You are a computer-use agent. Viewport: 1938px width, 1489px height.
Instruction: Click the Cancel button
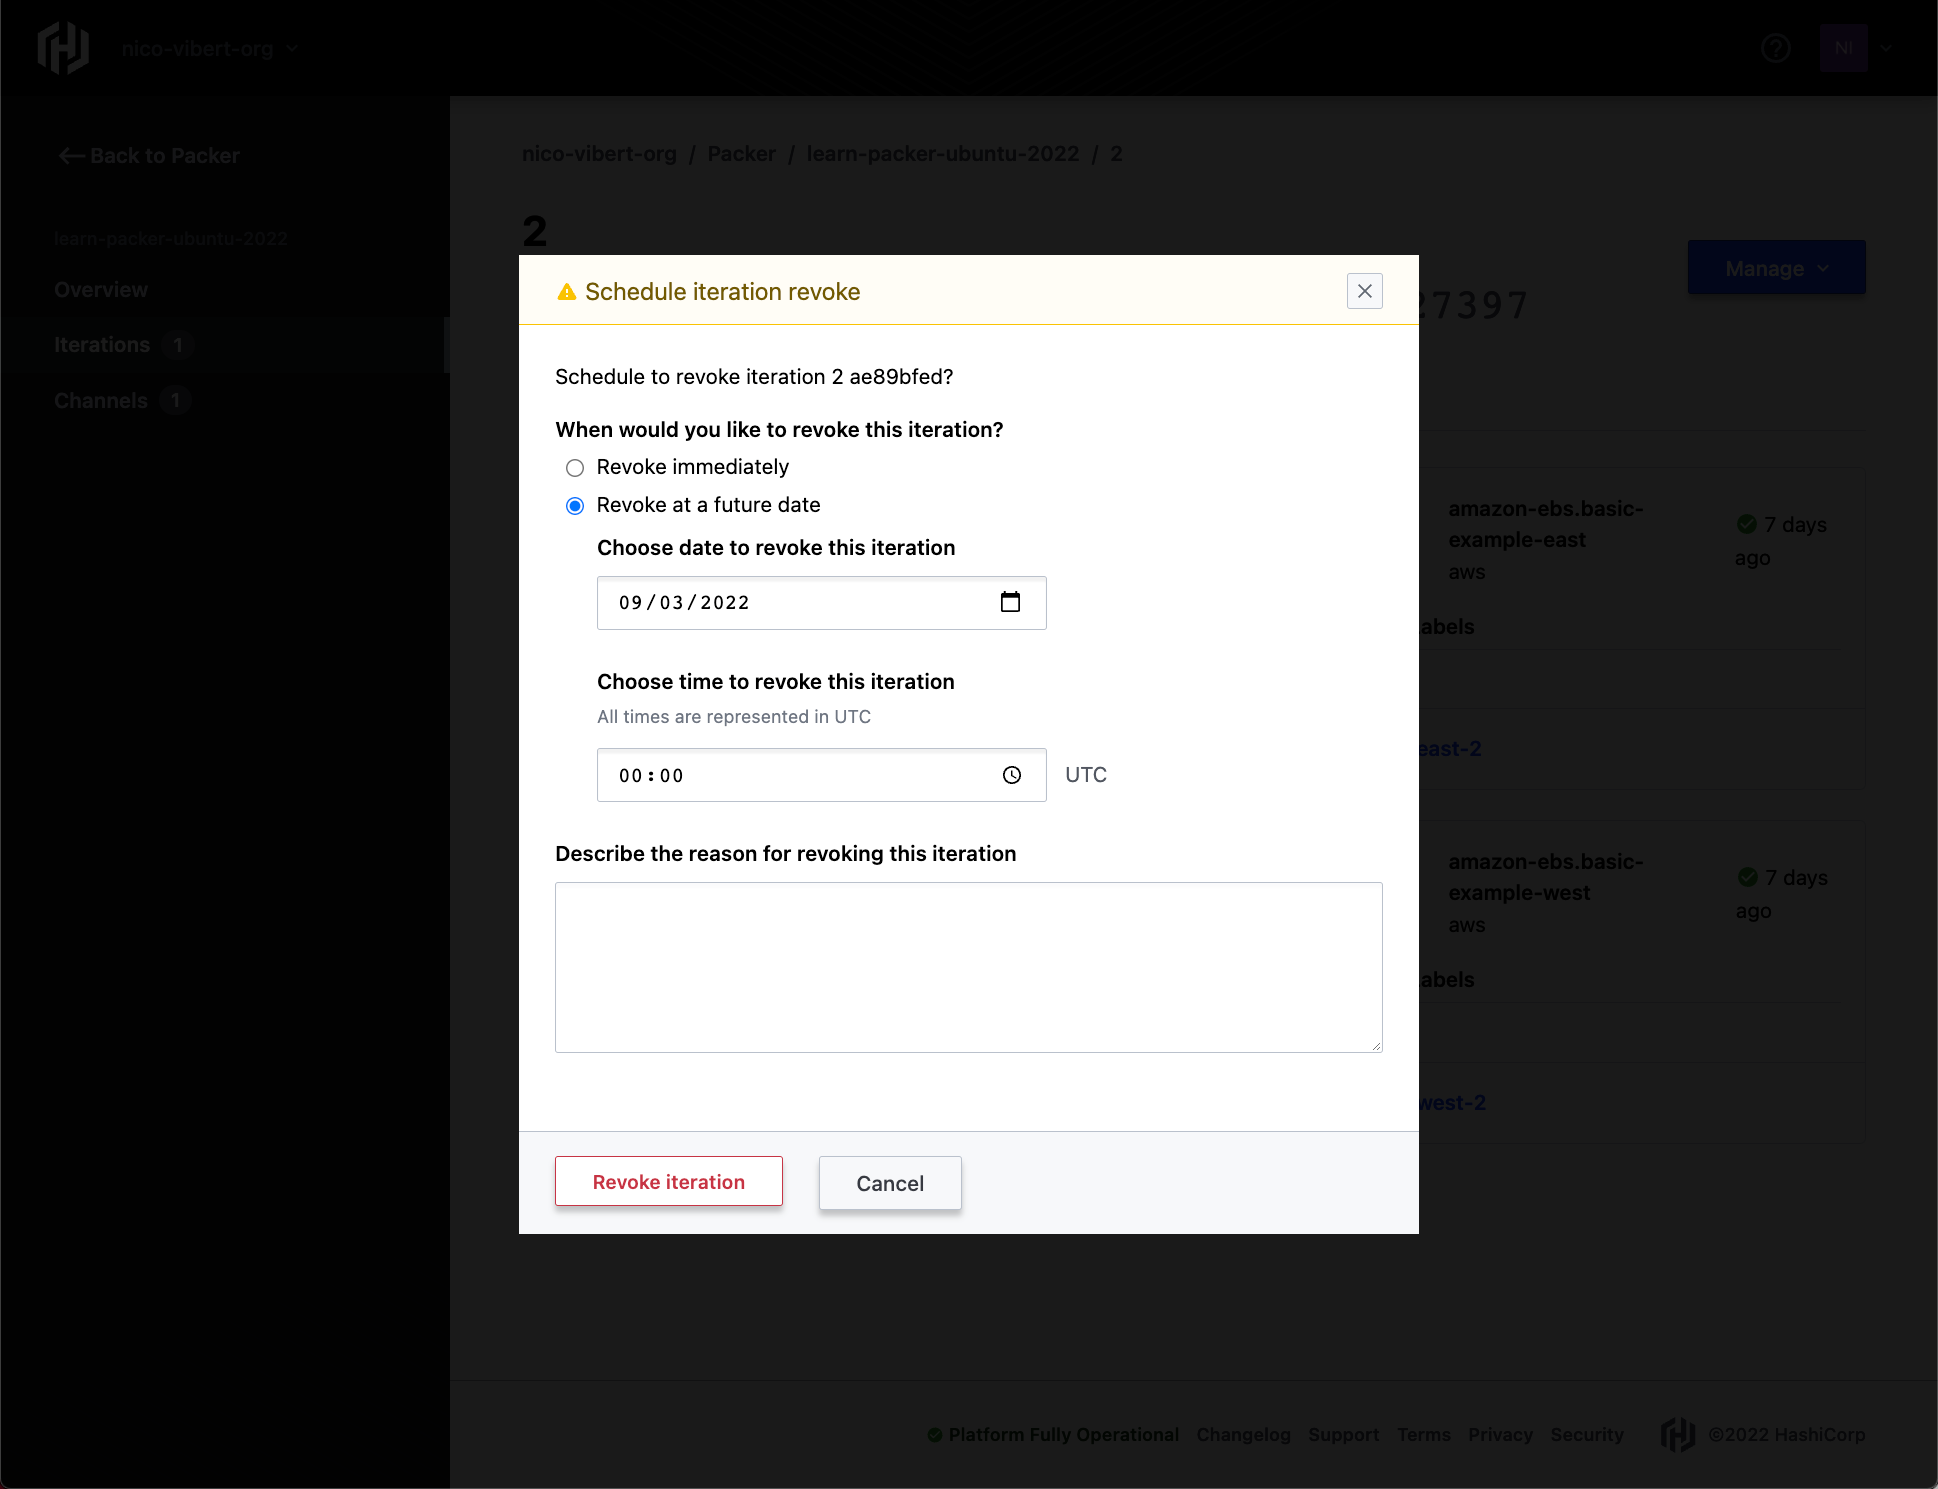click(889, 1183)
